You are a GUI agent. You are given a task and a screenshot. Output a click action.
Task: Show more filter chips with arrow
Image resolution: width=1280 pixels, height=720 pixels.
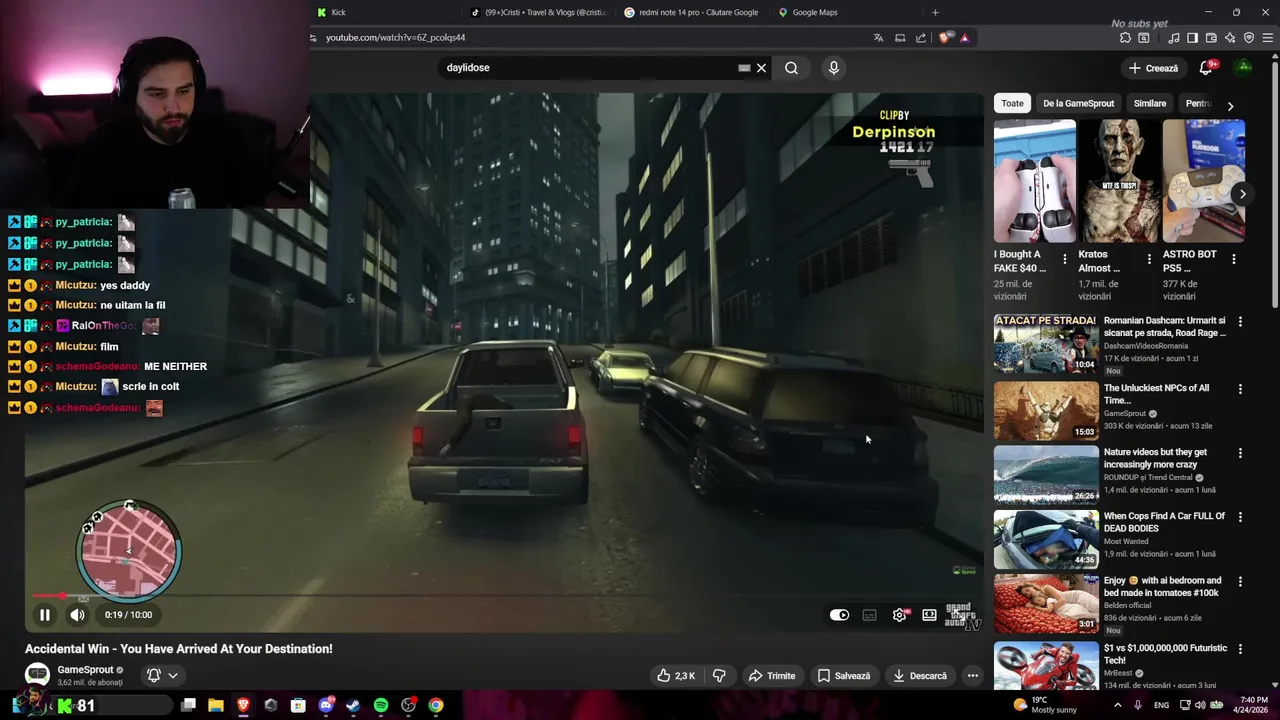(x=1230, y=105)
